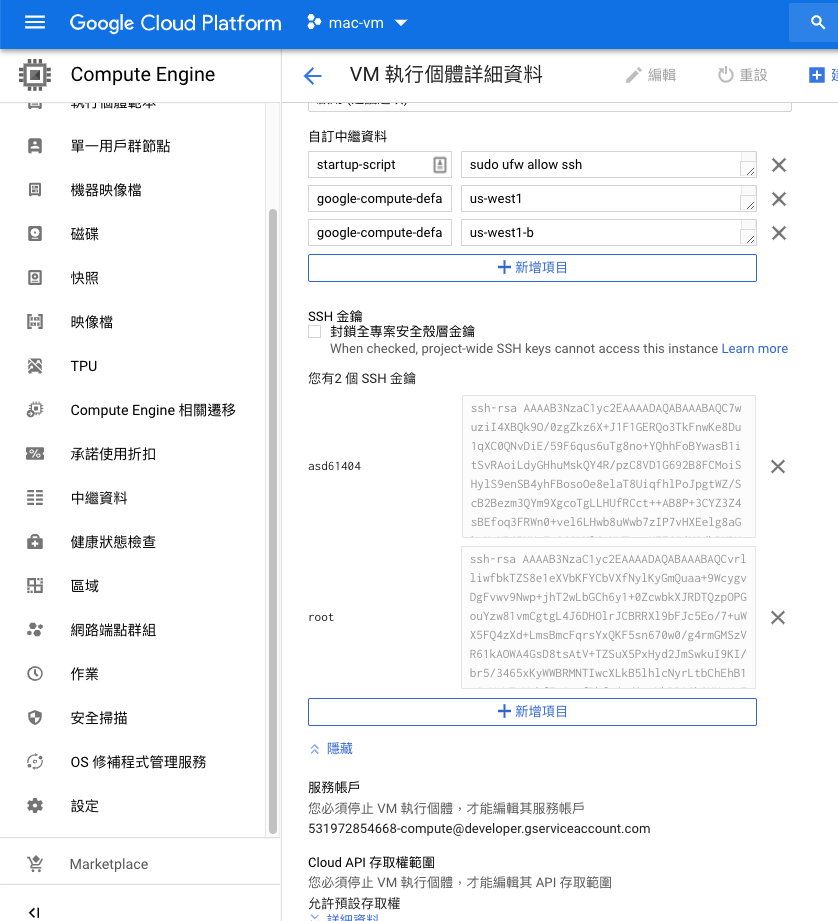
Task: Click the 單一用戶群節點 sidebar icon
Action: tap(35, 146)
